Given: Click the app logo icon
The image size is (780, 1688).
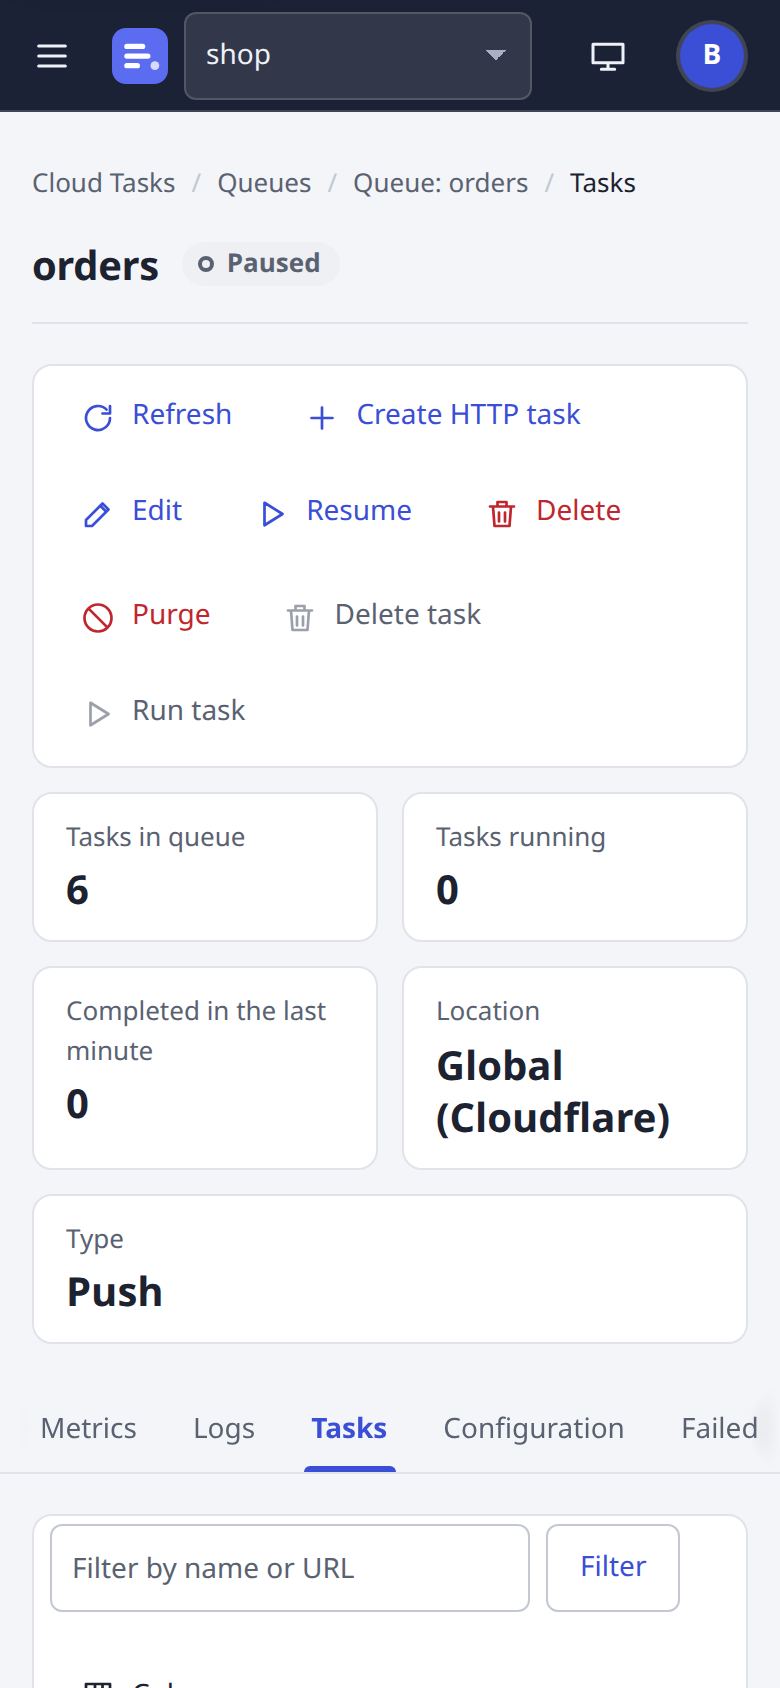Looking at the screenshot, I should click(140, 56).
